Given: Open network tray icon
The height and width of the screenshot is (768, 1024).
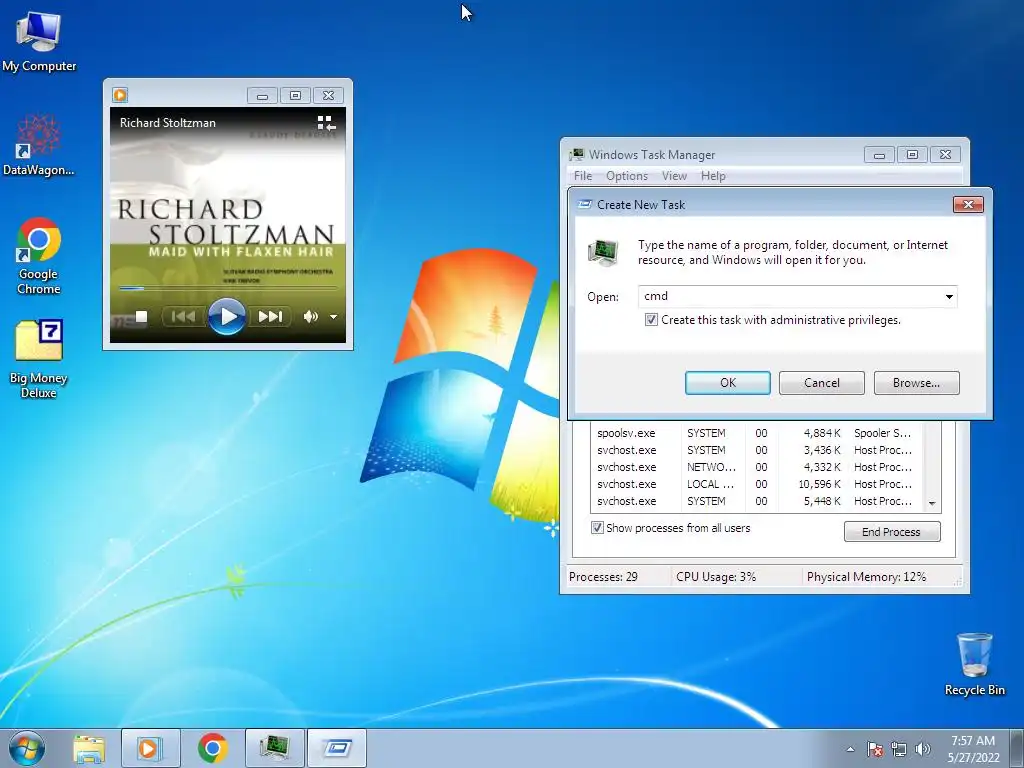Looking at the screenshot, I should pyautogui.click(x=899, y=749).
